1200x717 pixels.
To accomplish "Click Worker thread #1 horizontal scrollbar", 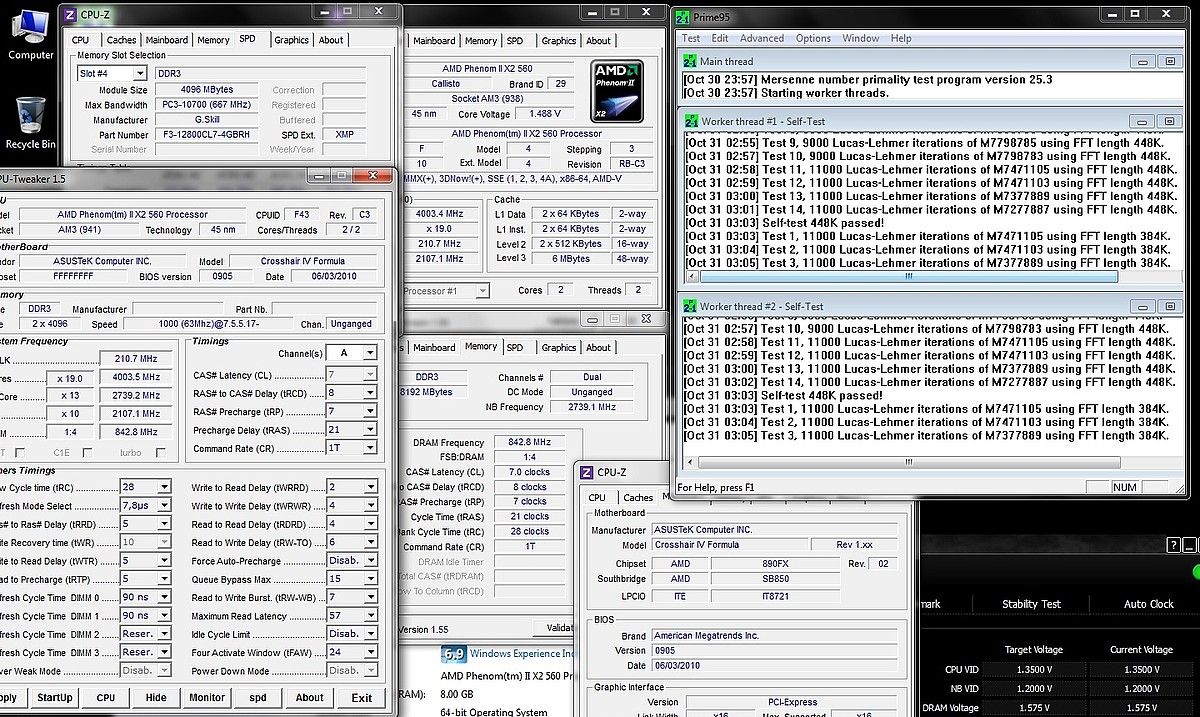I will coord(908,276).
